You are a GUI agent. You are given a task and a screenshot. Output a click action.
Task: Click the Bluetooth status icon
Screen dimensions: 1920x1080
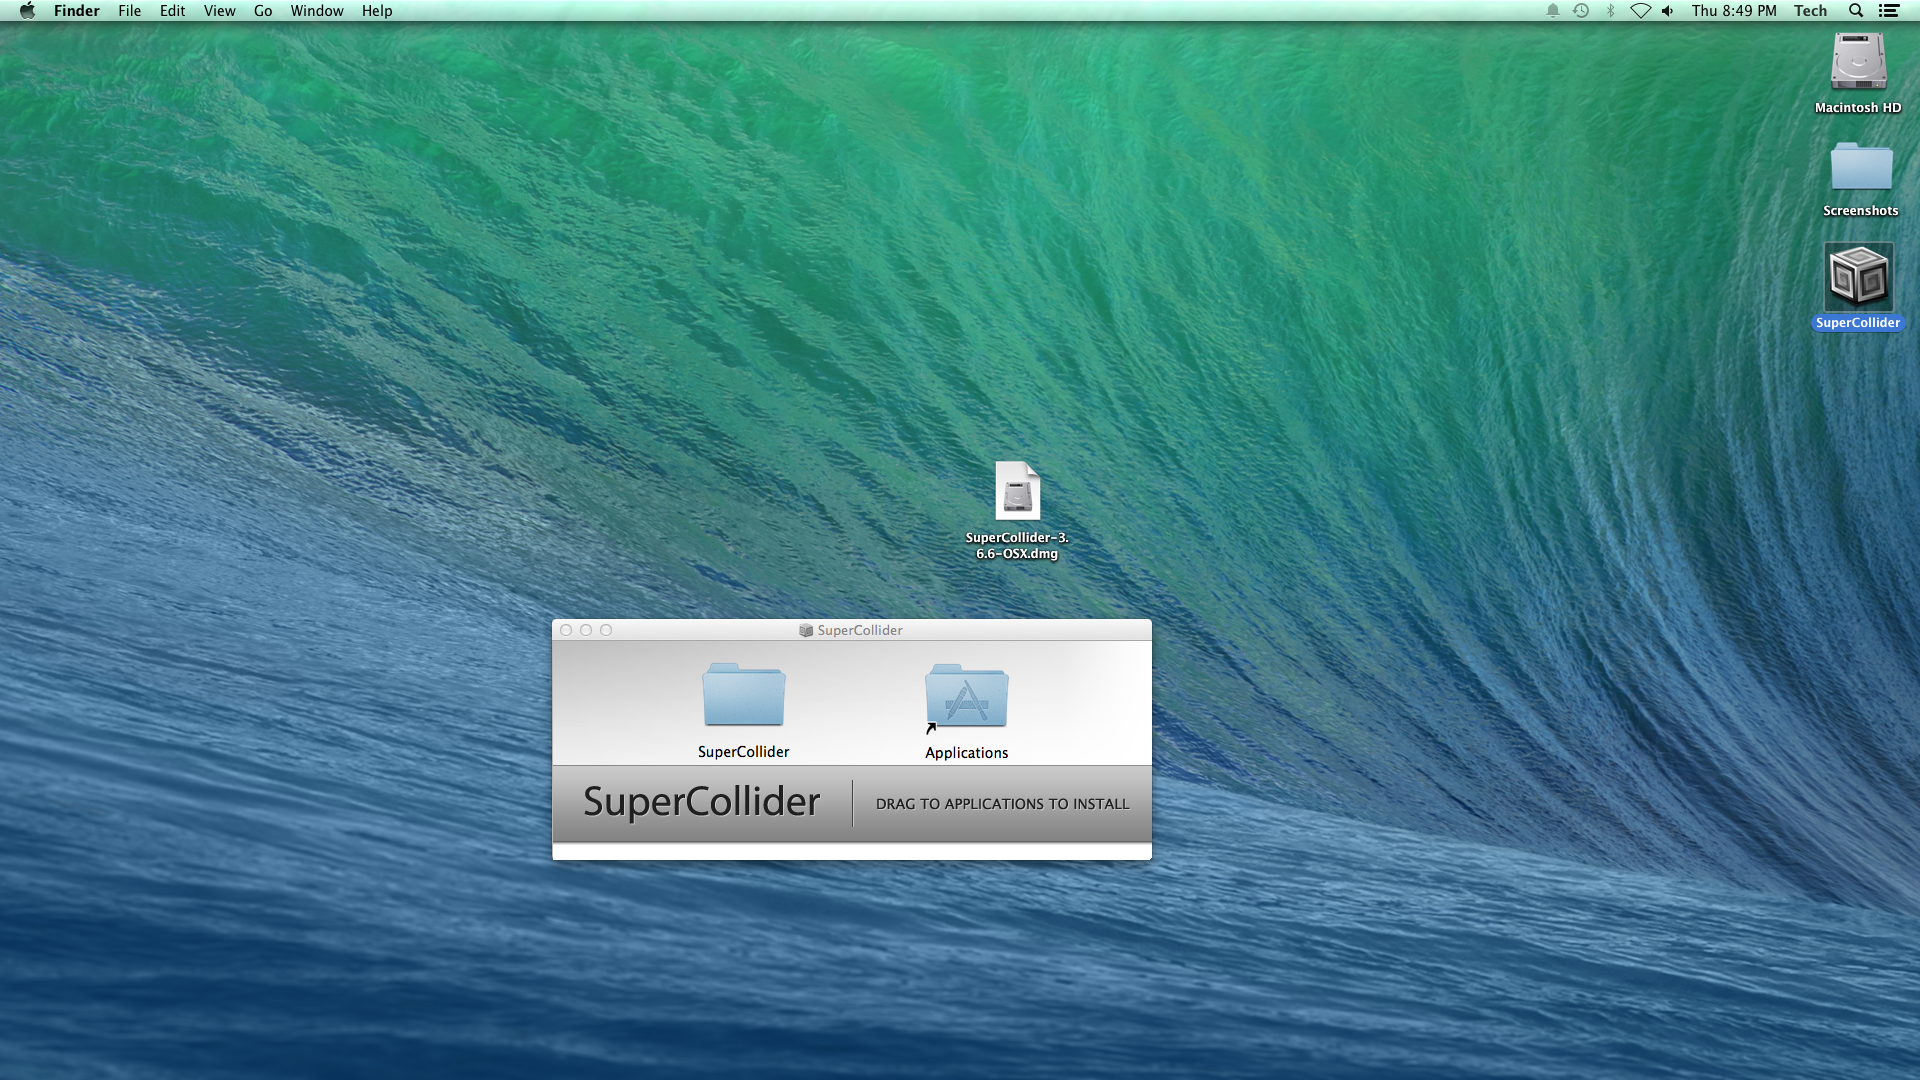pos(1610,11)
